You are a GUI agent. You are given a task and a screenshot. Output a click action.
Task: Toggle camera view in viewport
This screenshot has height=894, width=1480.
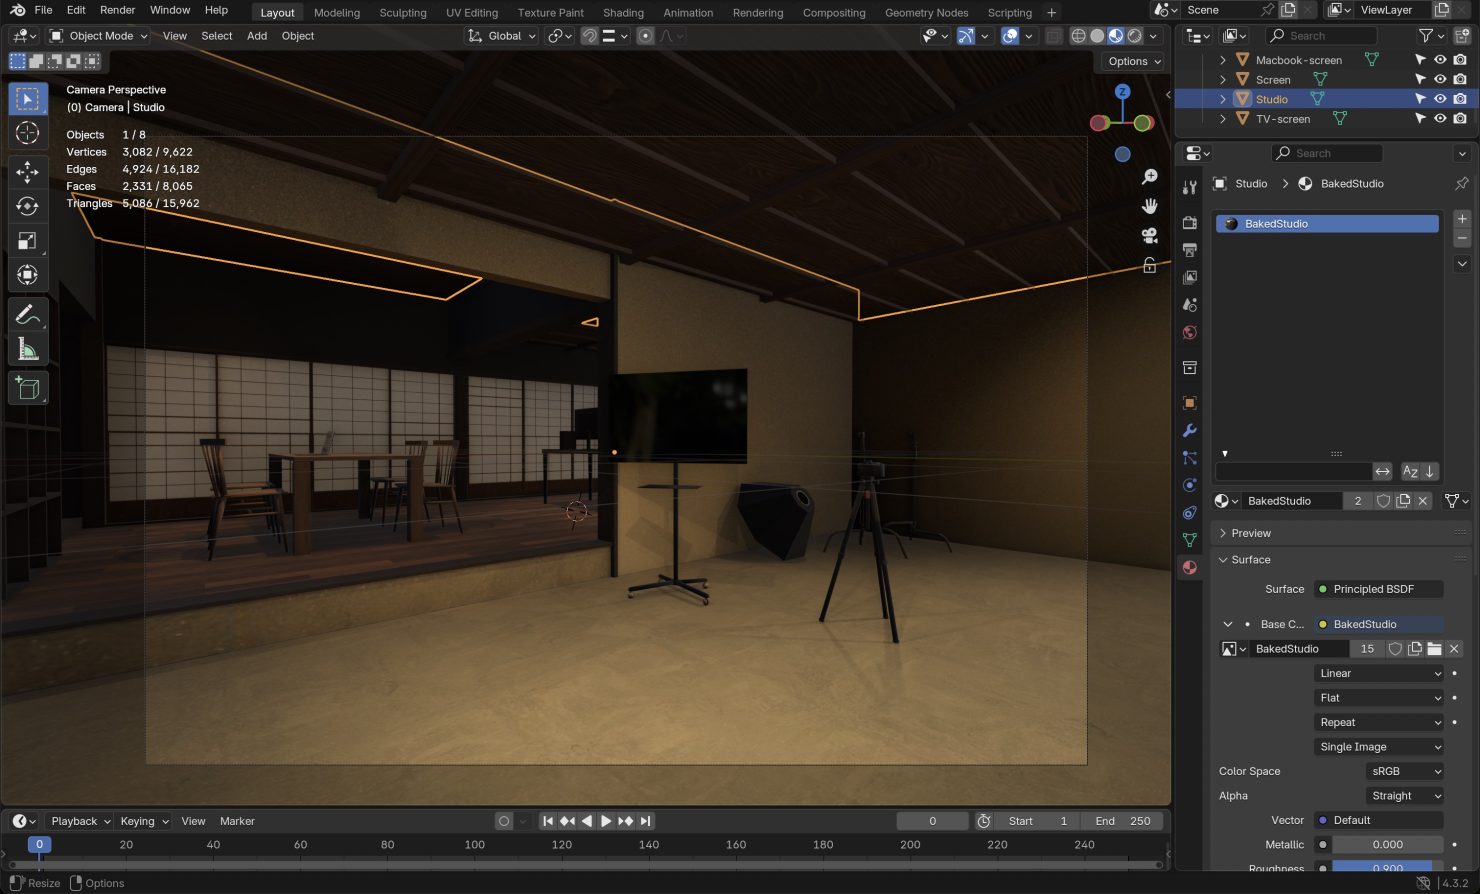[1149, 236]
